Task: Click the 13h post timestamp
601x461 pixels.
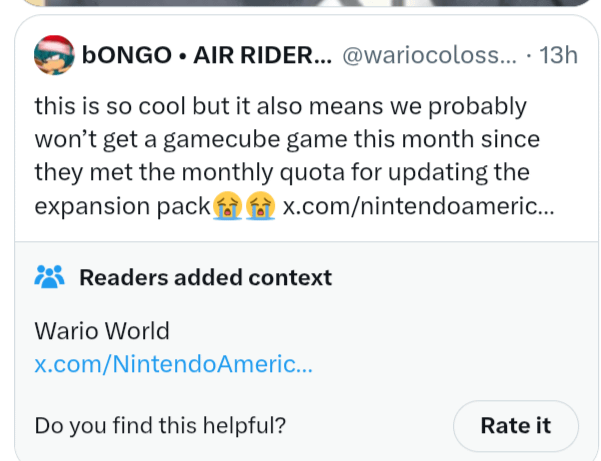Action: [x=558, y=56]
